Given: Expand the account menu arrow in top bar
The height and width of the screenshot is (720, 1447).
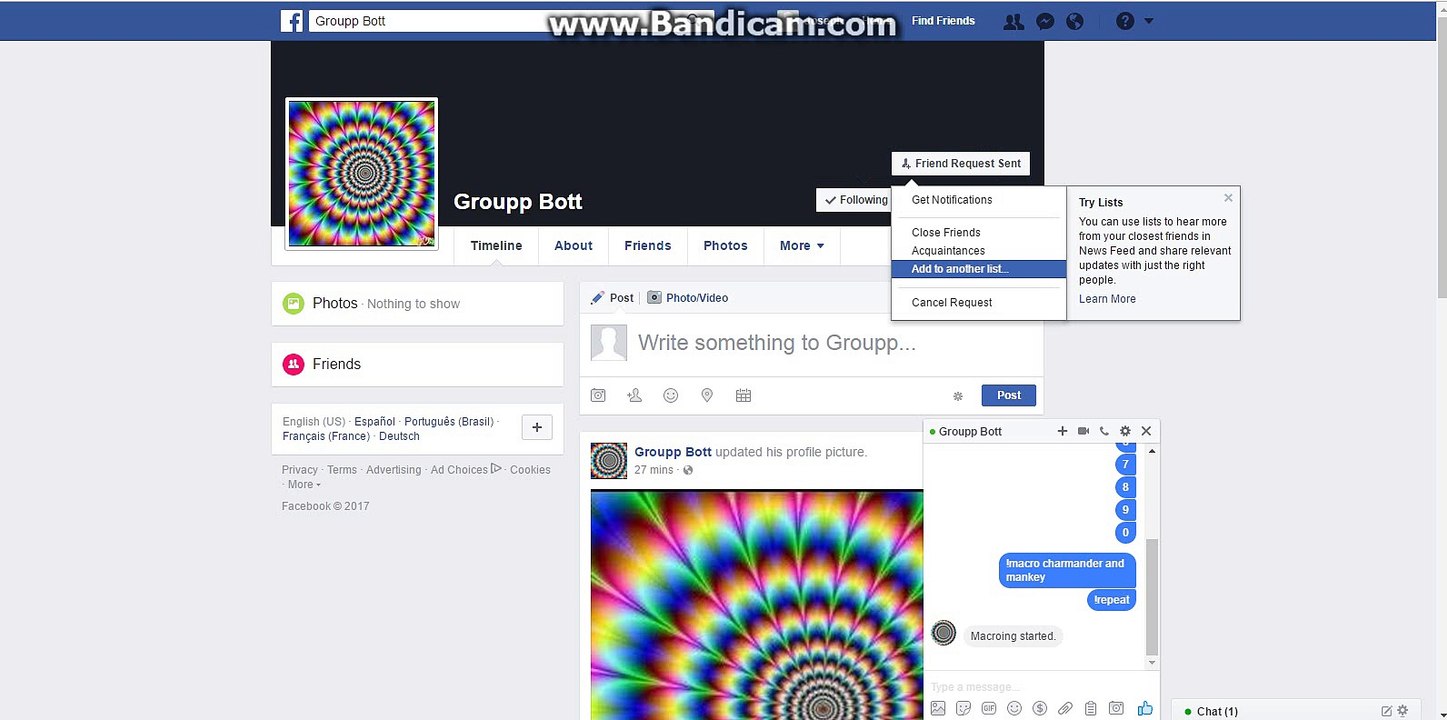Looking at the screenshot, I should pos(1149,21).
